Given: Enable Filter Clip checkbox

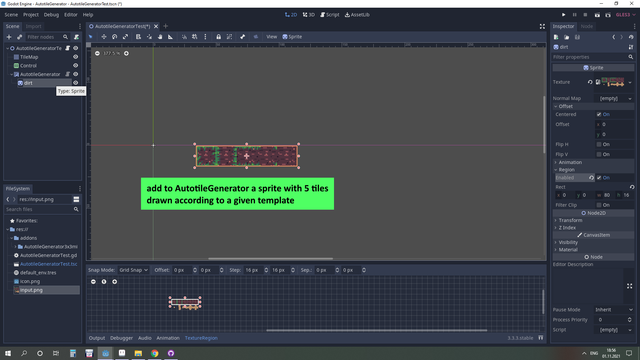Looking at the screenshot, I should pyautogui.click(x=599, y=205).
